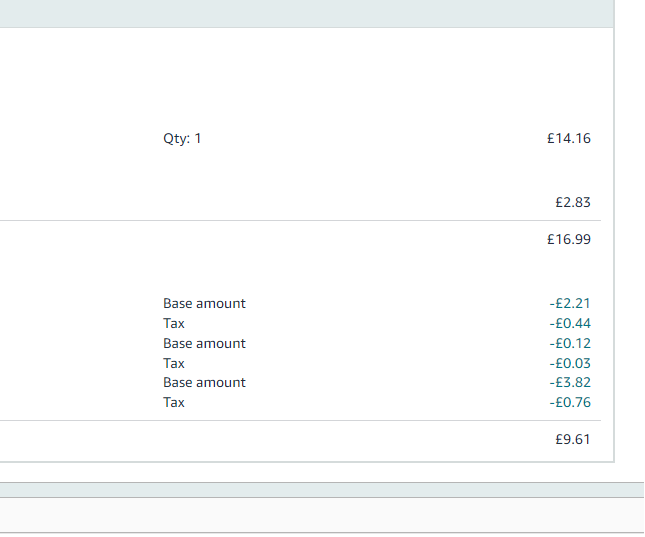Image resolution: width=645 pixels, height=537 pixels.
Task: Click the £2.83 amount
Action: (573, 202)
